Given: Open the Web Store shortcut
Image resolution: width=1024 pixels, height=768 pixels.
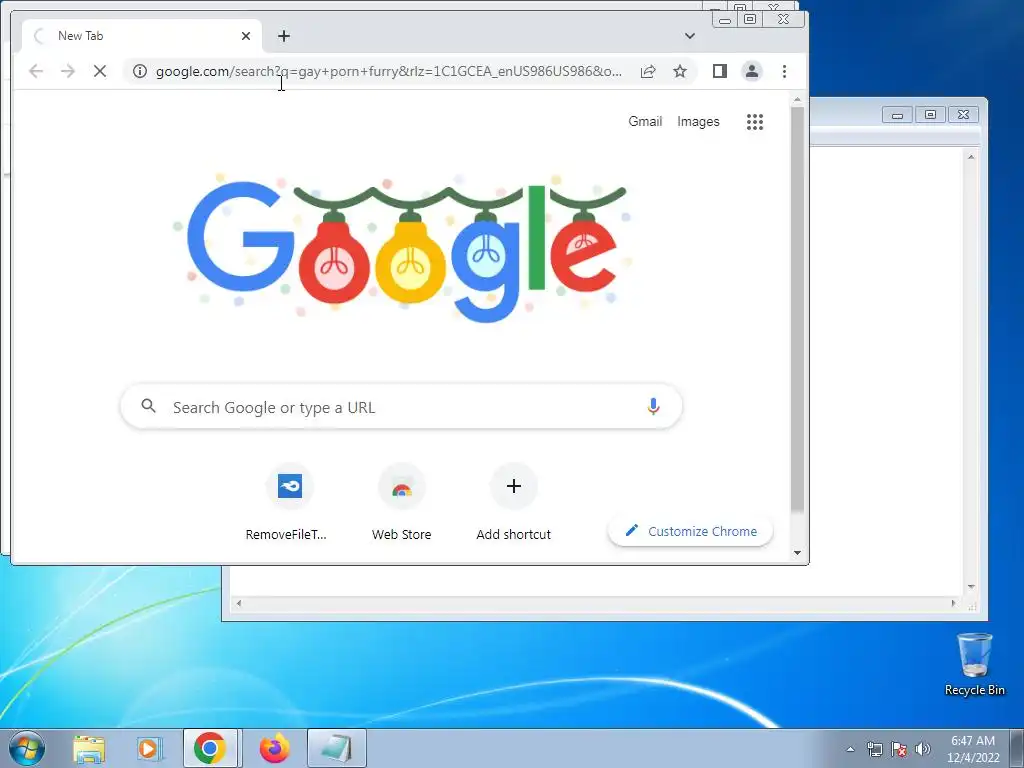Looking at the screenshot, I should (x=402, y=503).
